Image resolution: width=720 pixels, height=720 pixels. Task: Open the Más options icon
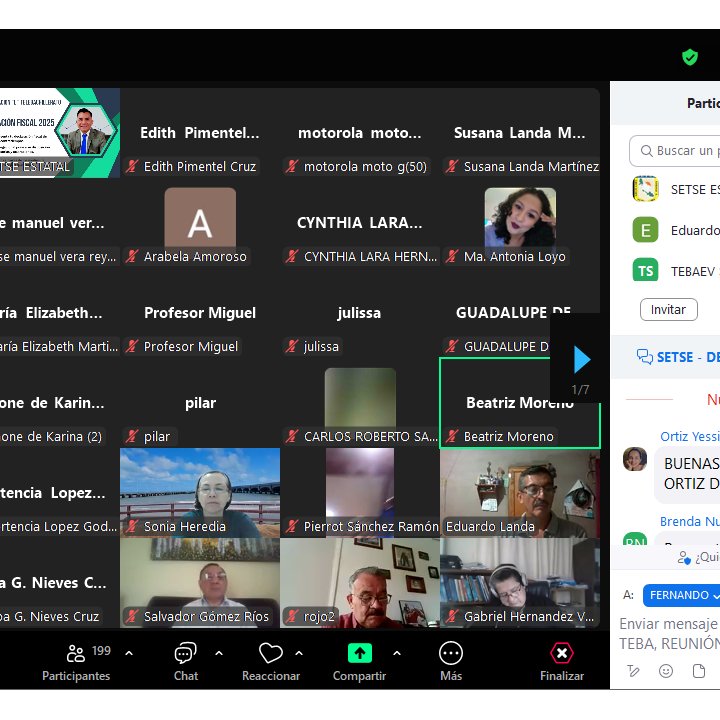point(451,653)
